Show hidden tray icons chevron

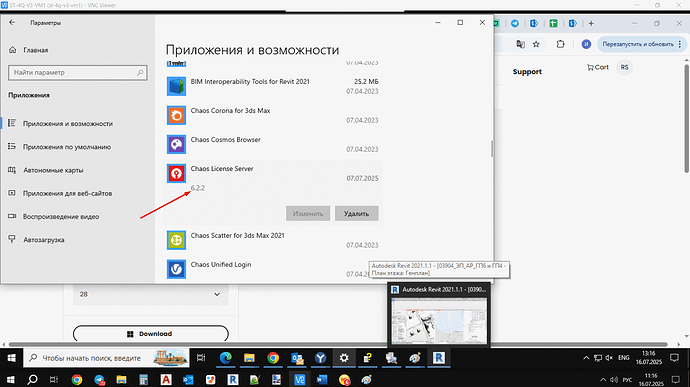coord(586,358)
